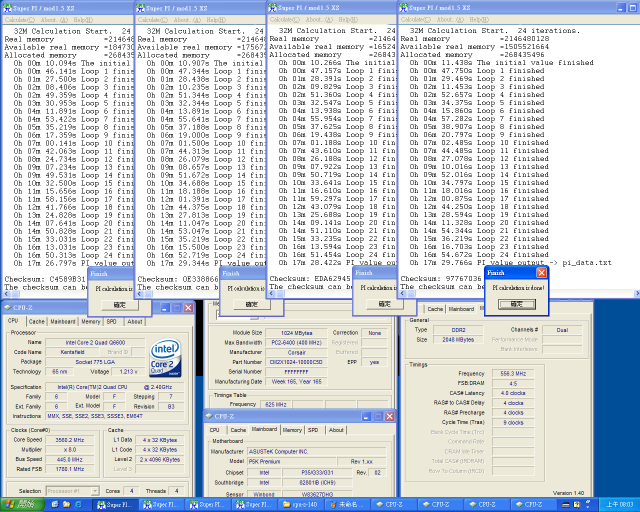Click CPU-Z title bar icon in the CPU tab window
640x512 pixels.
(7, 307)
